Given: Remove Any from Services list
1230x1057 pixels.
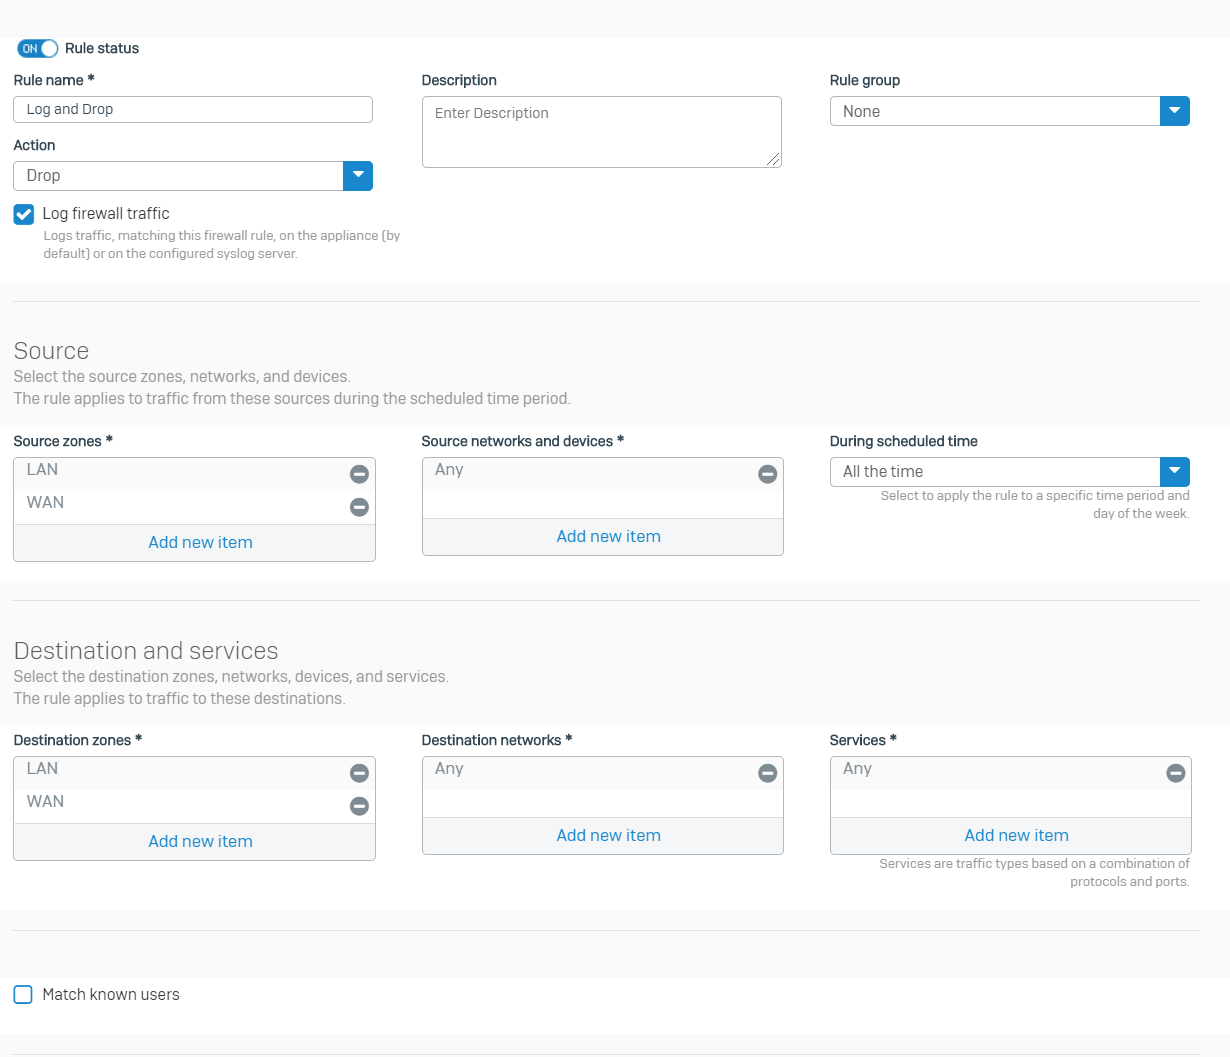Looking at the screenshot, I should click(x=1175, y=773).
